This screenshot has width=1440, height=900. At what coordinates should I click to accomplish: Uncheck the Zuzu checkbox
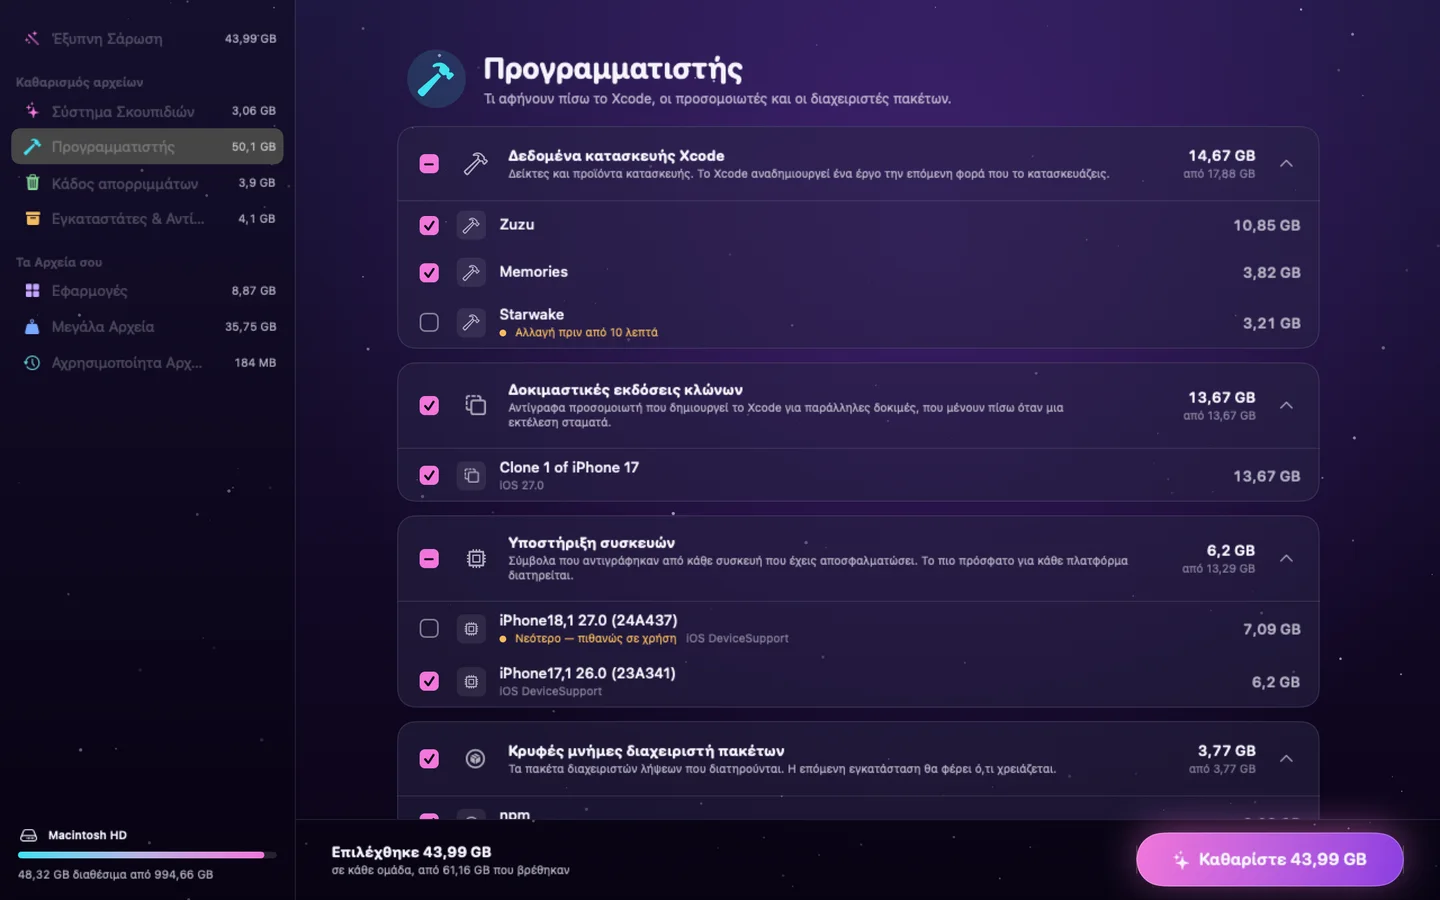coord(429,226)
